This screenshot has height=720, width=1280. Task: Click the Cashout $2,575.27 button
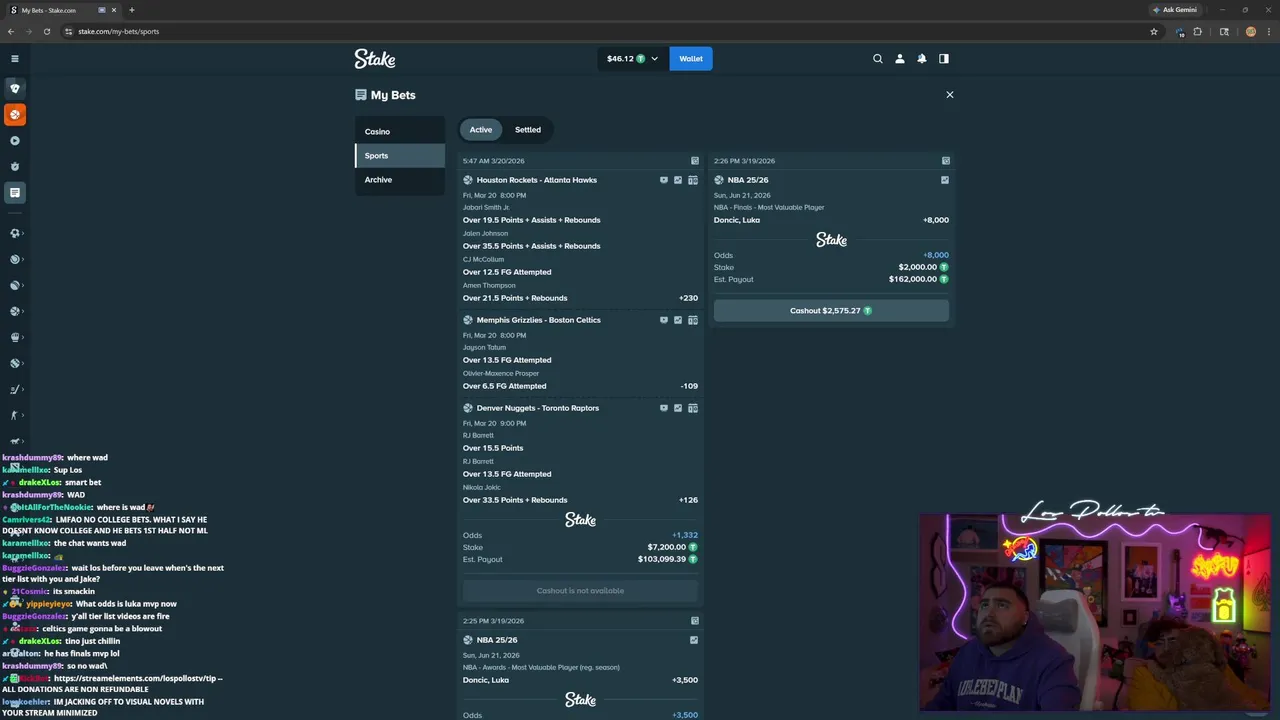point(831,311)
